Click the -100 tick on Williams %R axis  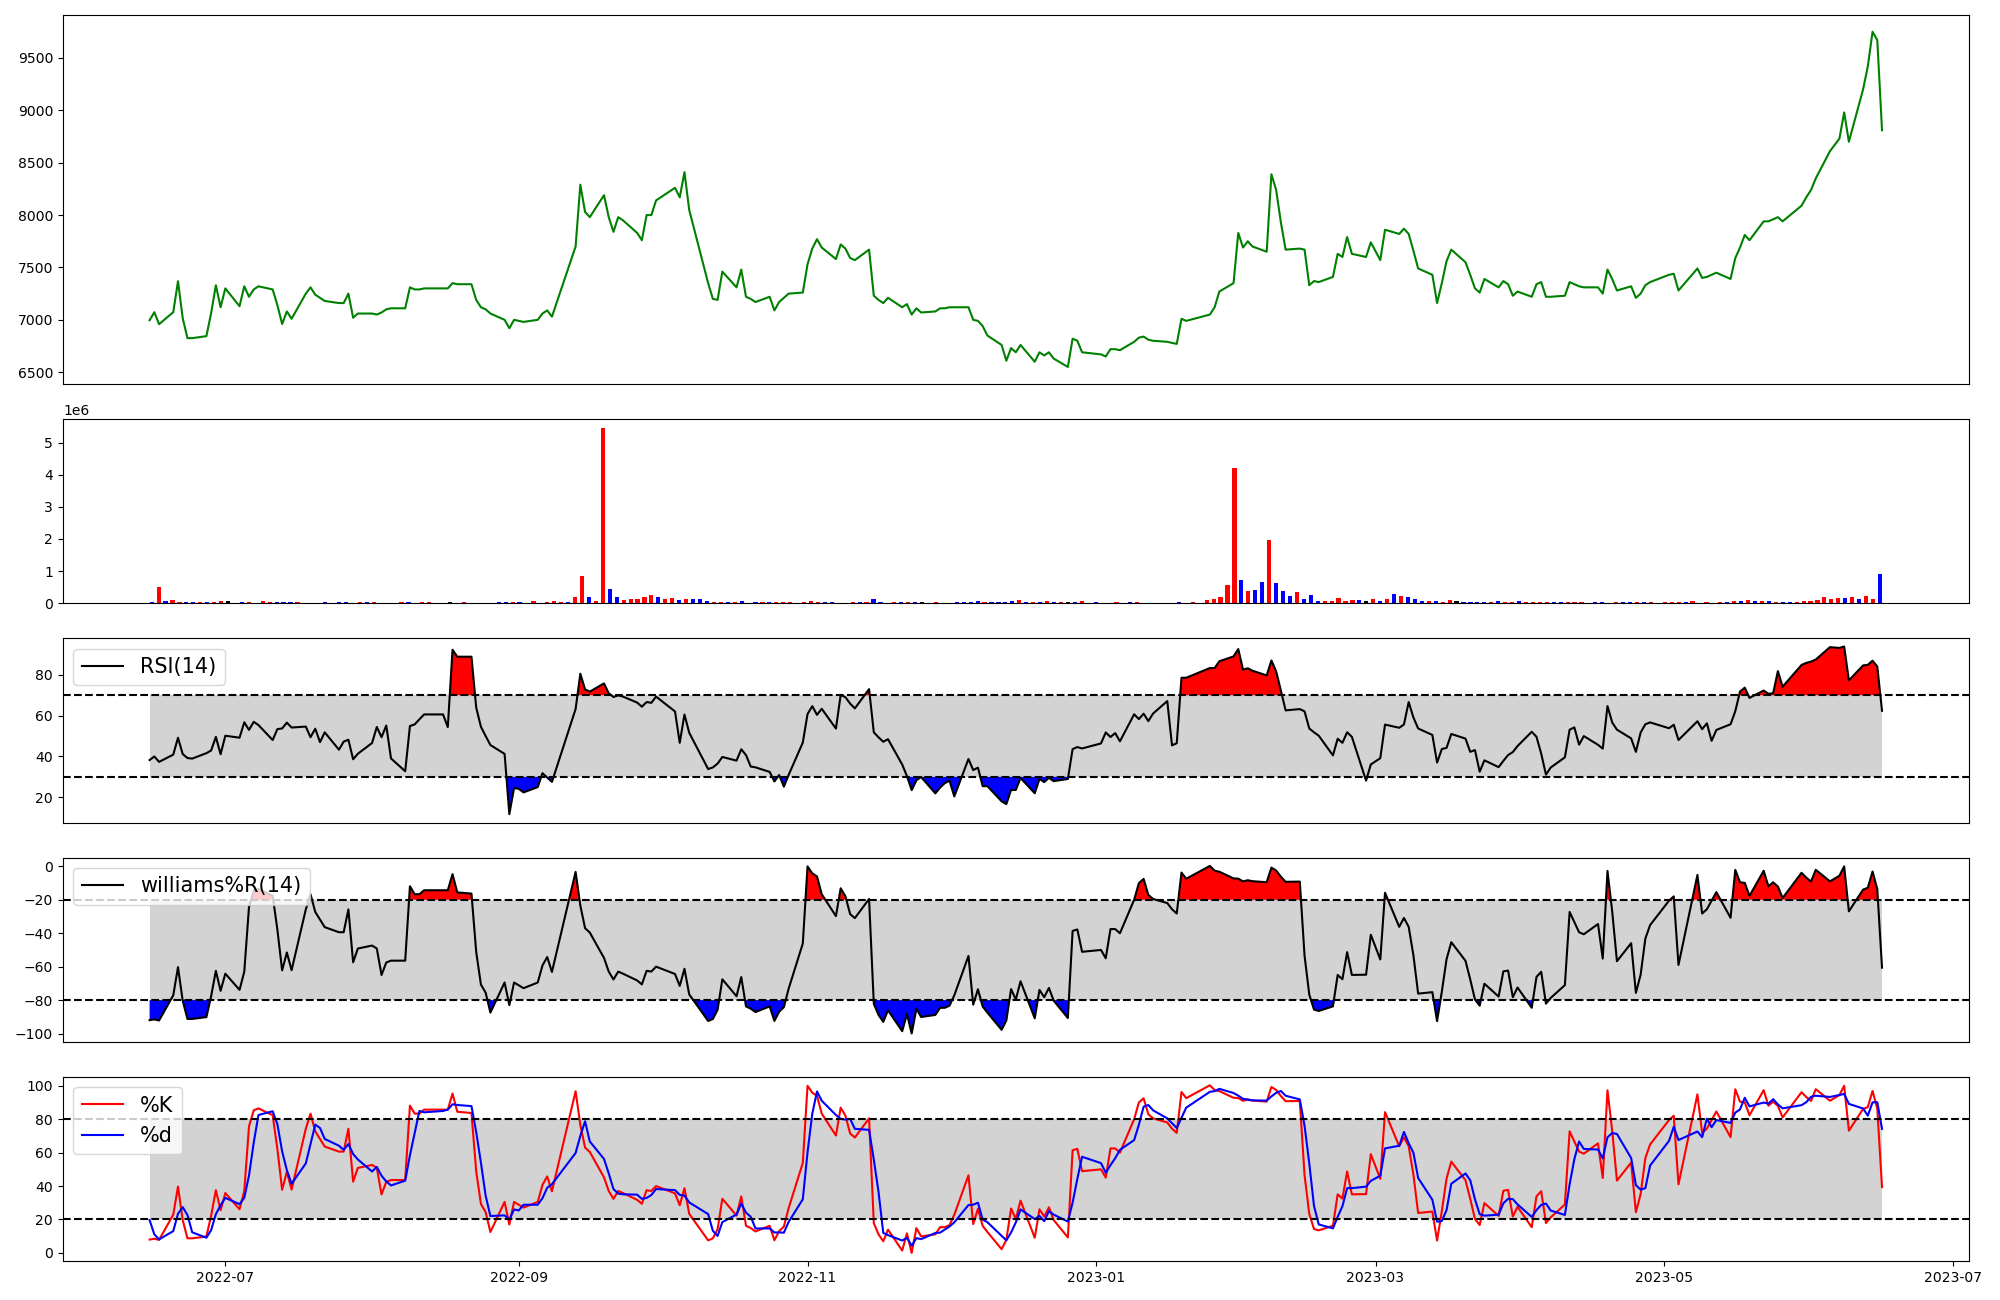coord(36,1034)
